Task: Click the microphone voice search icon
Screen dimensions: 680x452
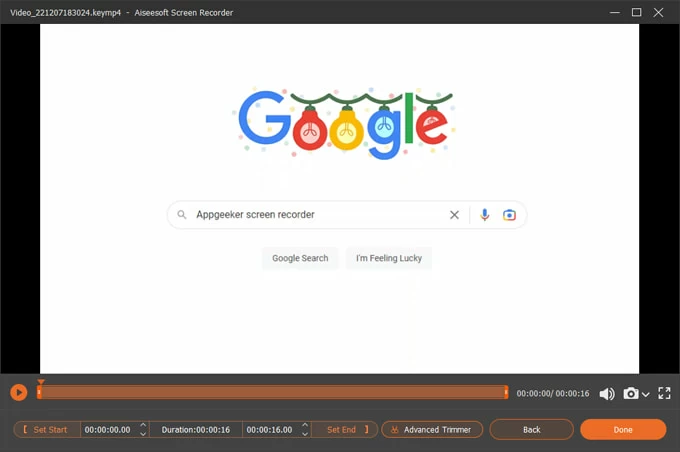Action: pyautogui.click(x=484, y=215)
